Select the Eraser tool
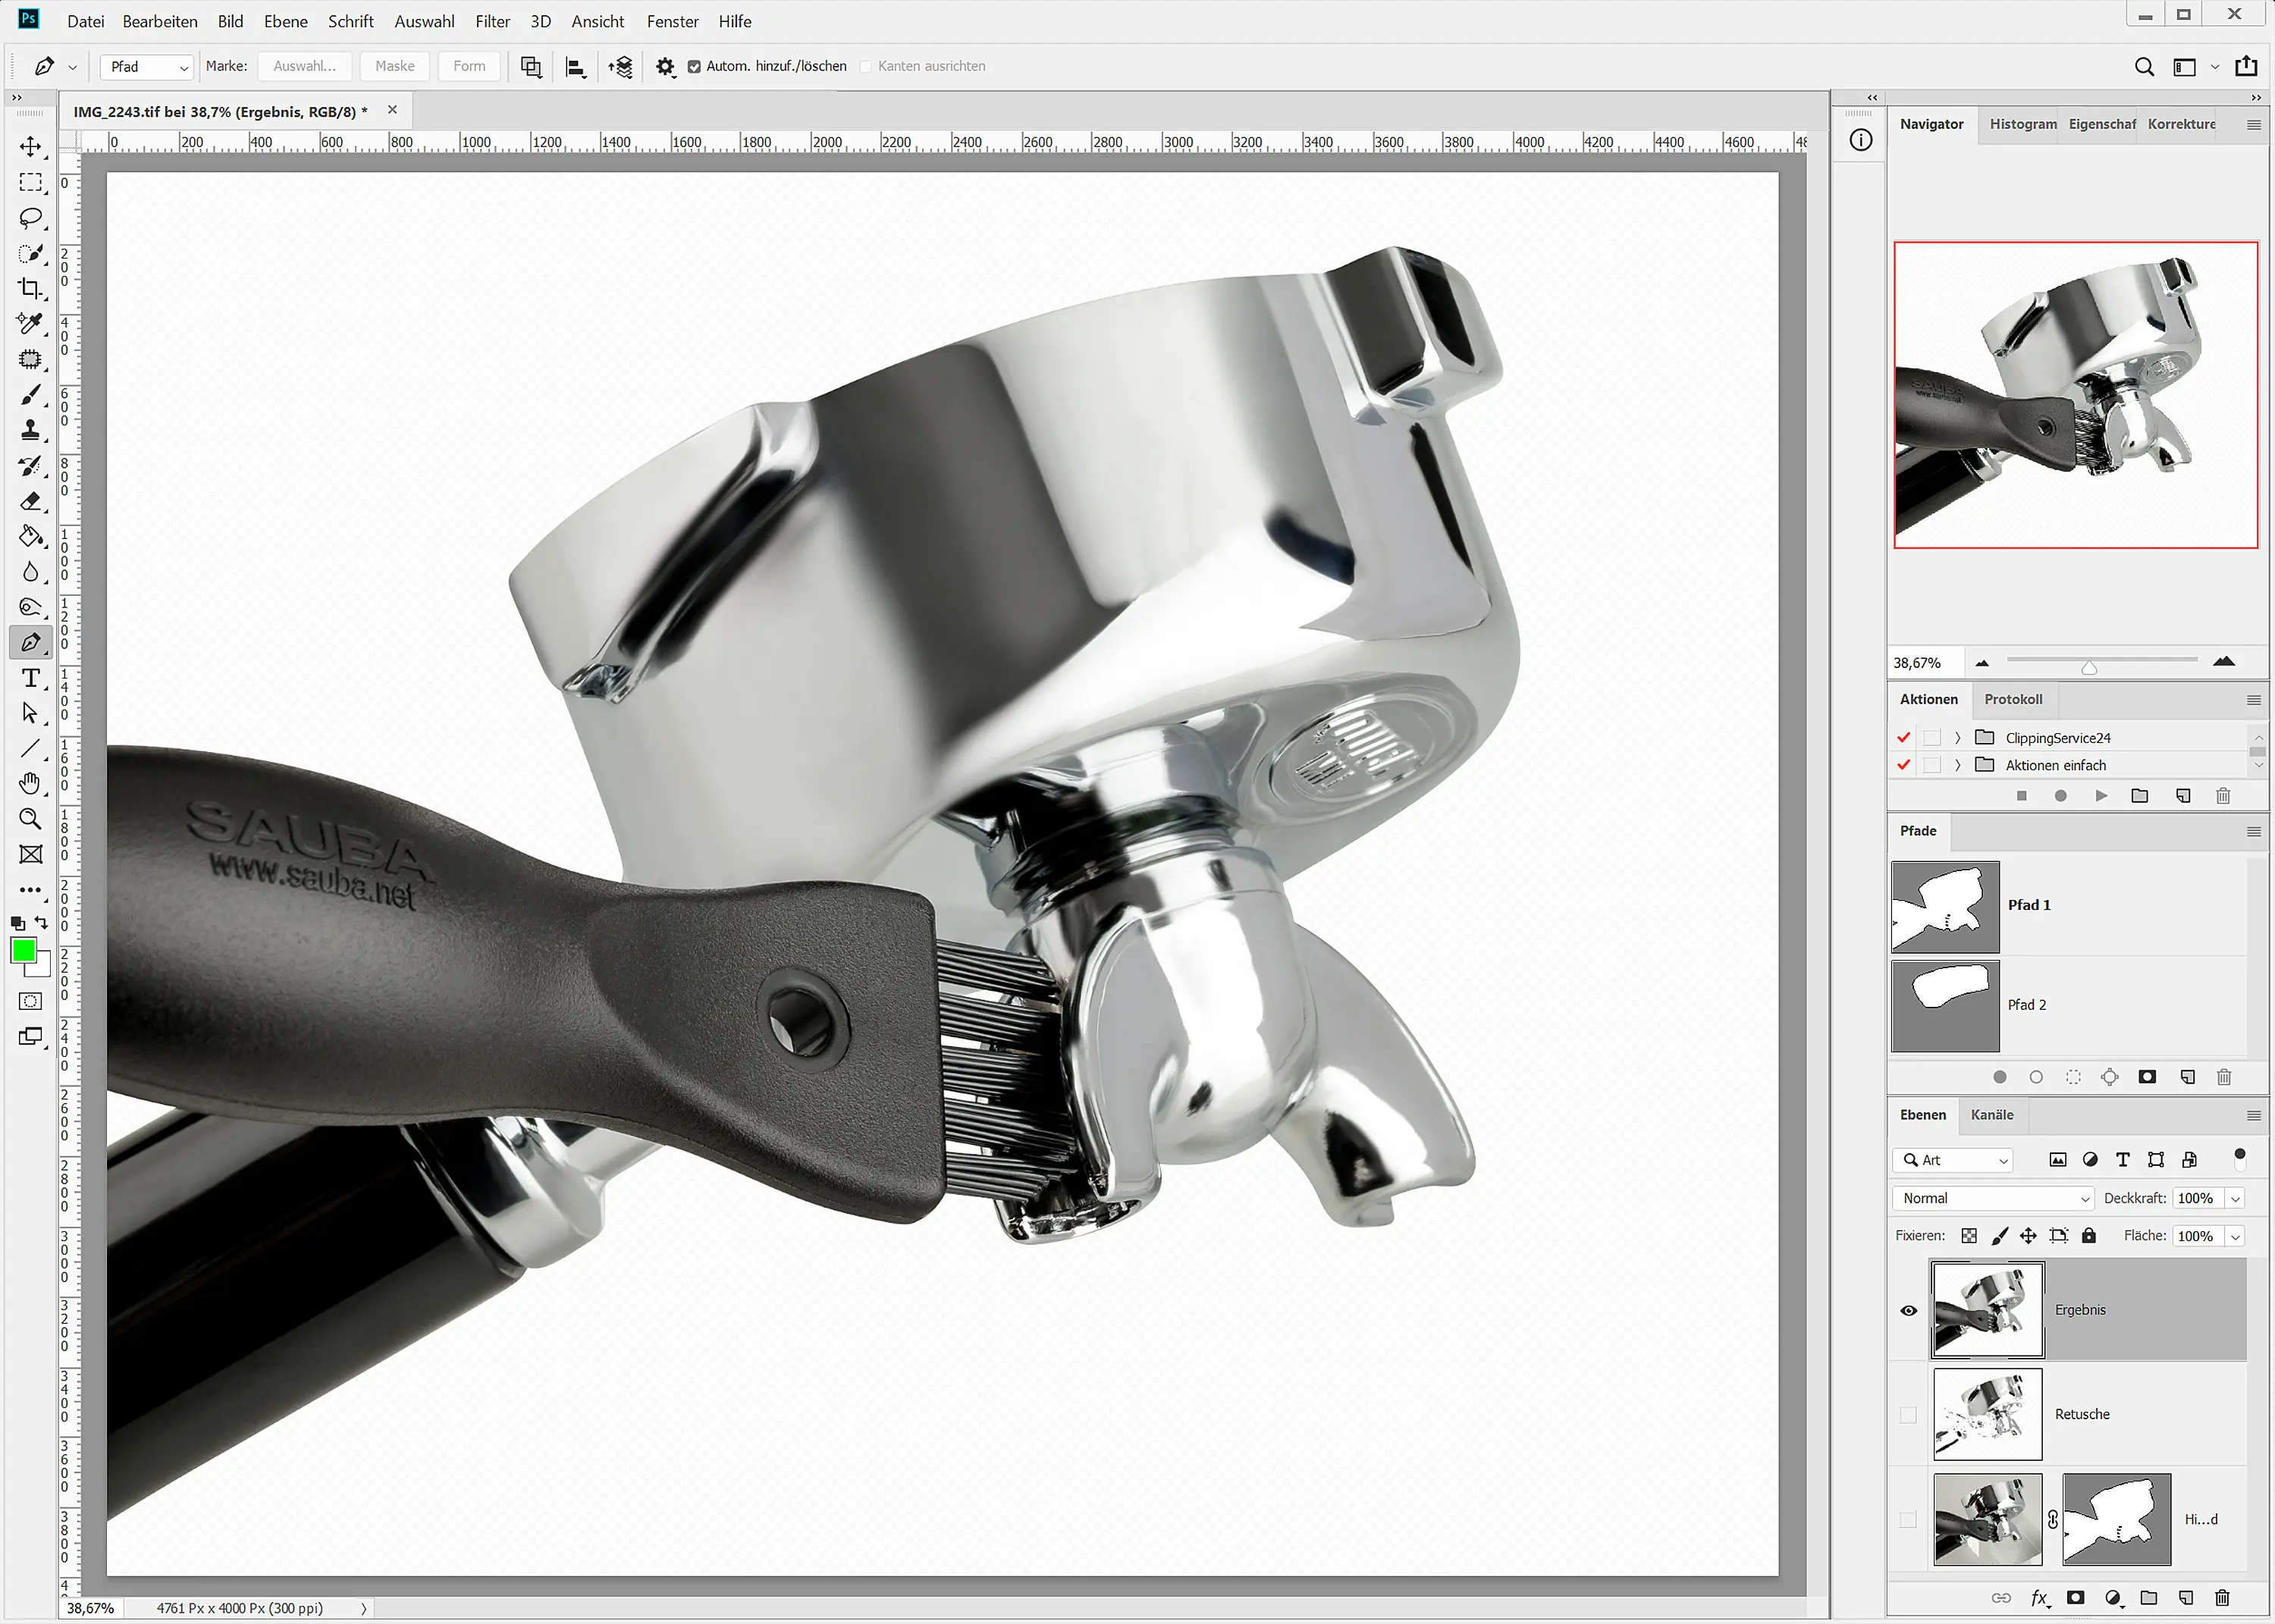The height and width of the screenshot is (1624, 2275). tap(30, 501)
